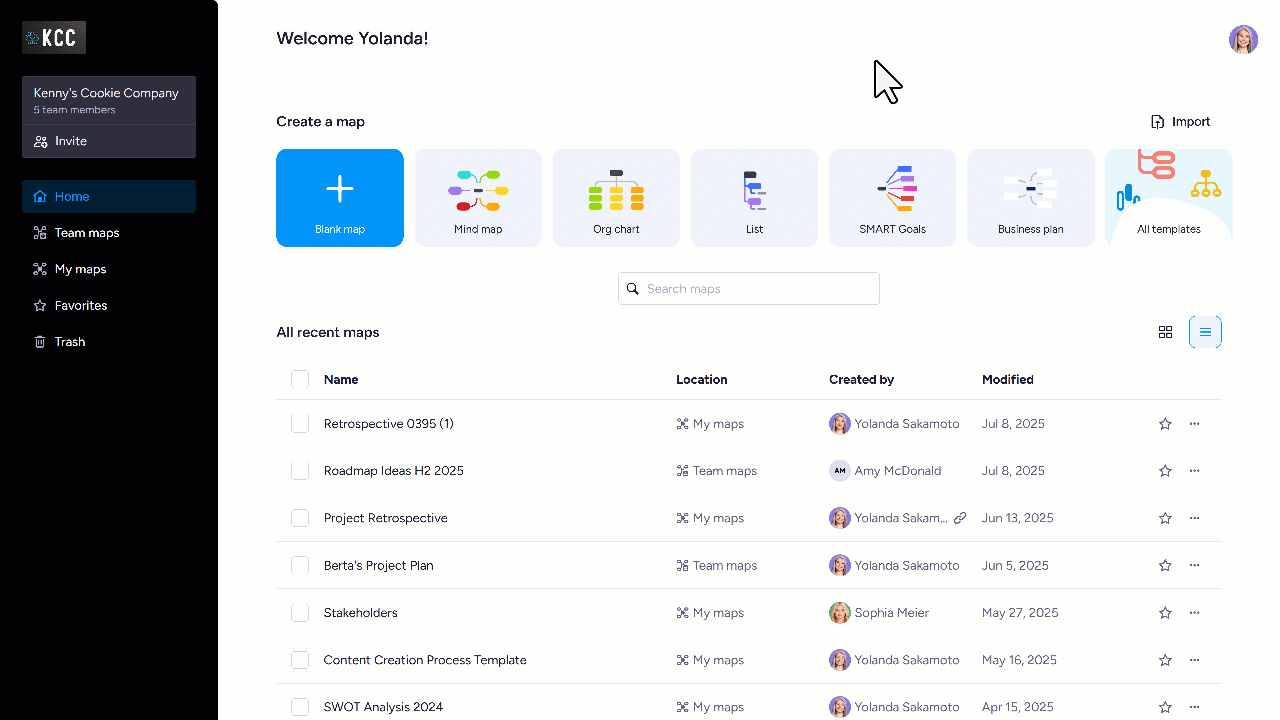Click the Jun 13, 2025 modified date

tap(1018, 518)
